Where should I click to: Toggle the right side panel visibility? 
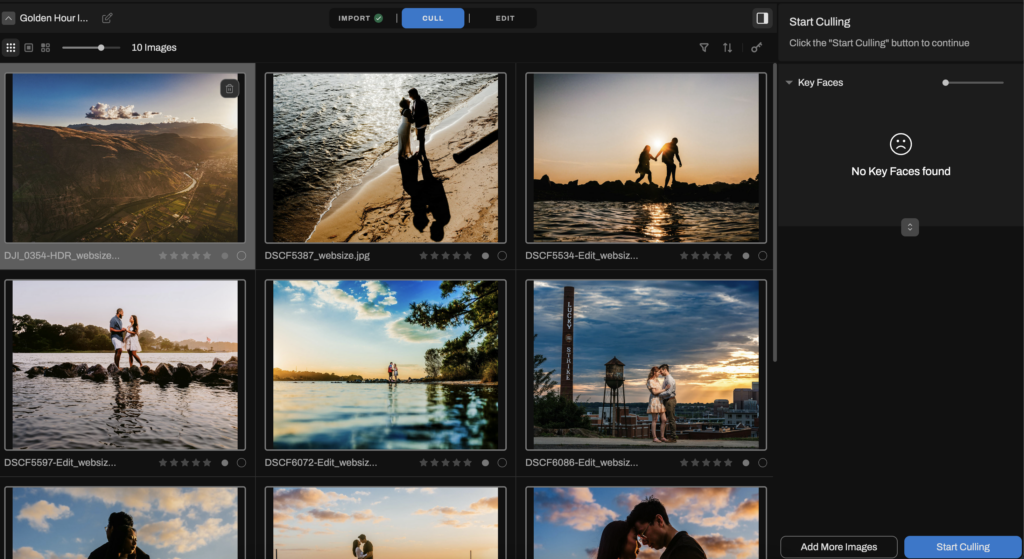pos(762,18)
